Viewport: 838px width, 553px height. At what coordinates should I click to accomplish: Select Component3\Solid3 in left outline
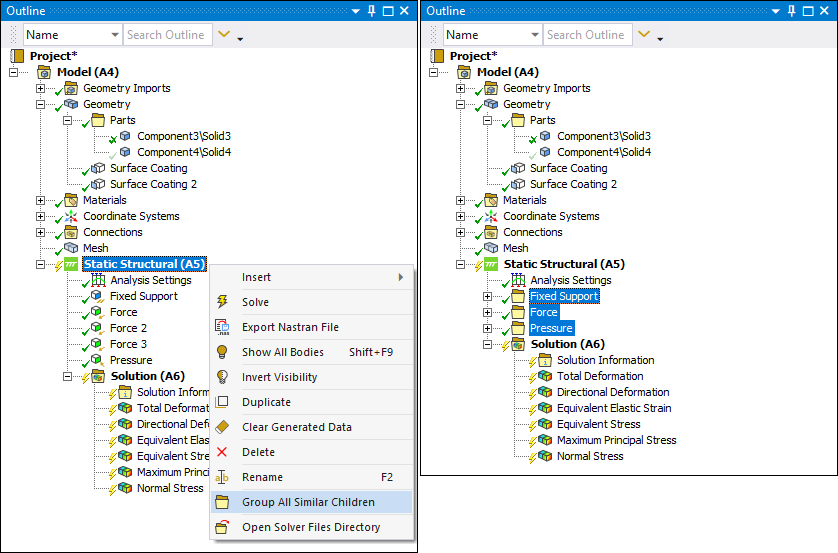click(x=184, y=136)
